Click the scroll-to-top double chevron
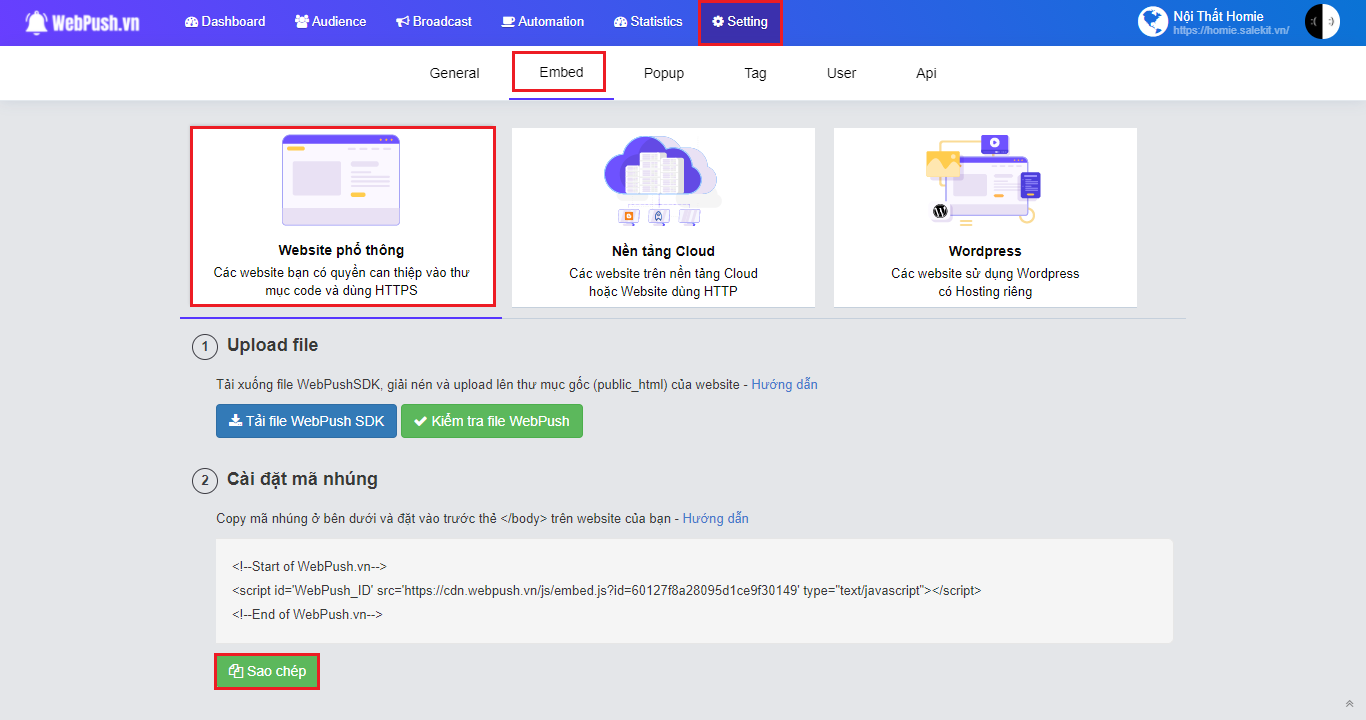 point(1349,704)
